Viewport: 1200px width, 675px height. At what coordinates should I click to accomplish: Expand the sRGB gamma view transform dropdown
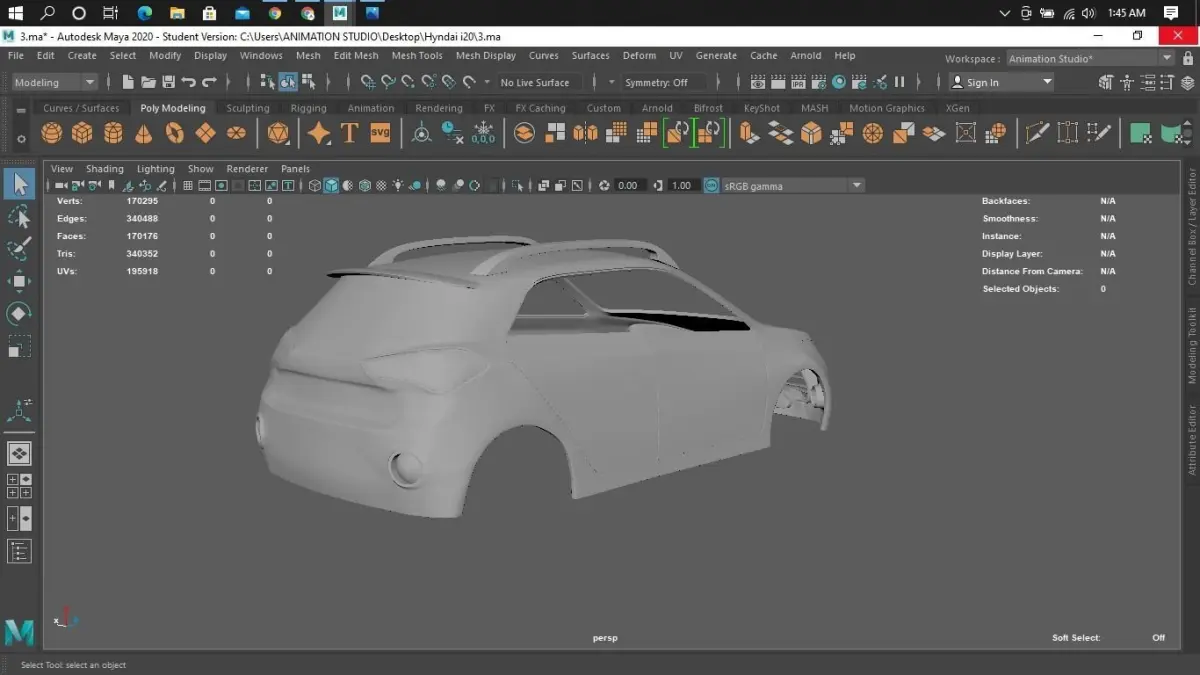[856, 186]
